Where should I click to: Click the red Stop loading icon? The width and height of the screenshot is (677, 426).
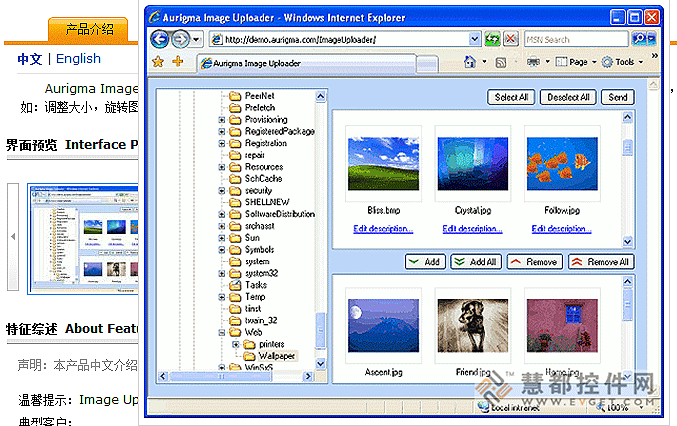pos(510,39)
